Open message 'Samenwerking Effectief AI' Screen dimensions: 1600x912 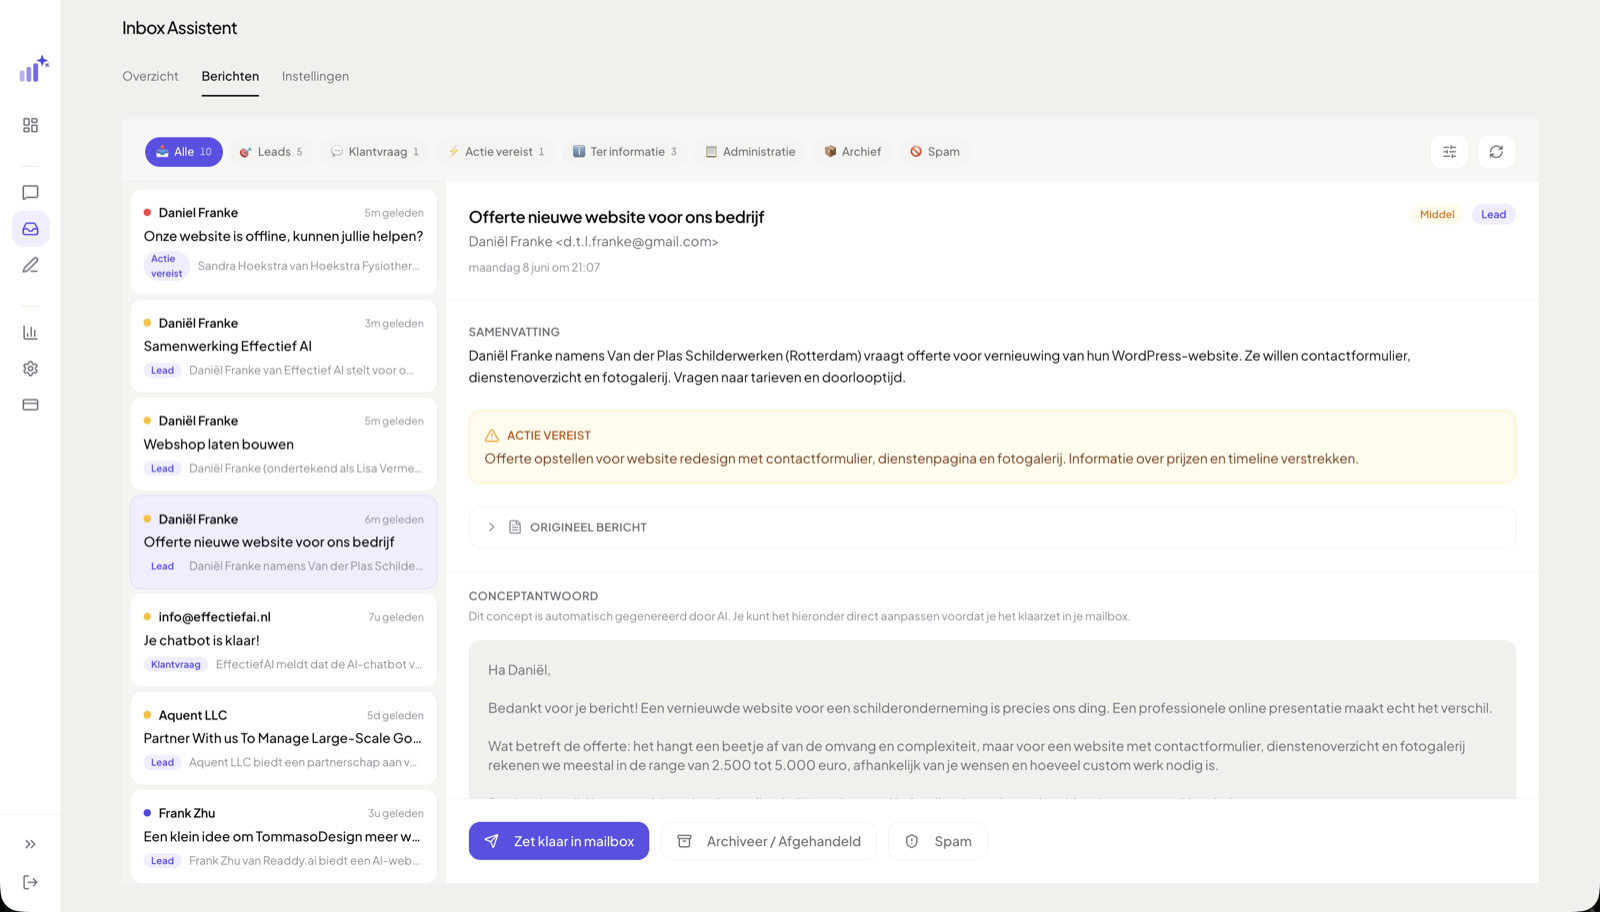click(284, 346)
